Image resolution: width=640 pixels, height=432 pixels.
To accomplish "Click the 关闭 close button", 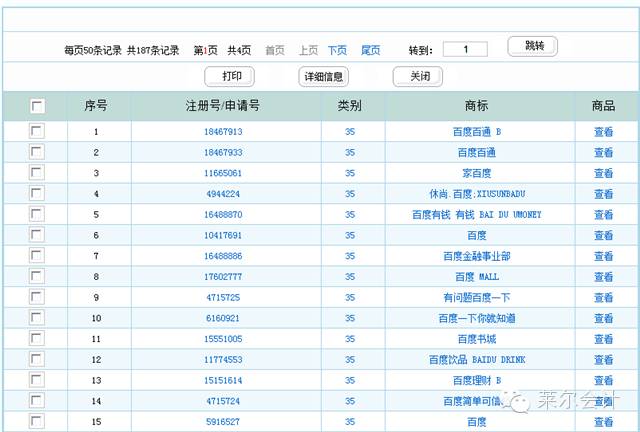I will tap(418, 77).
